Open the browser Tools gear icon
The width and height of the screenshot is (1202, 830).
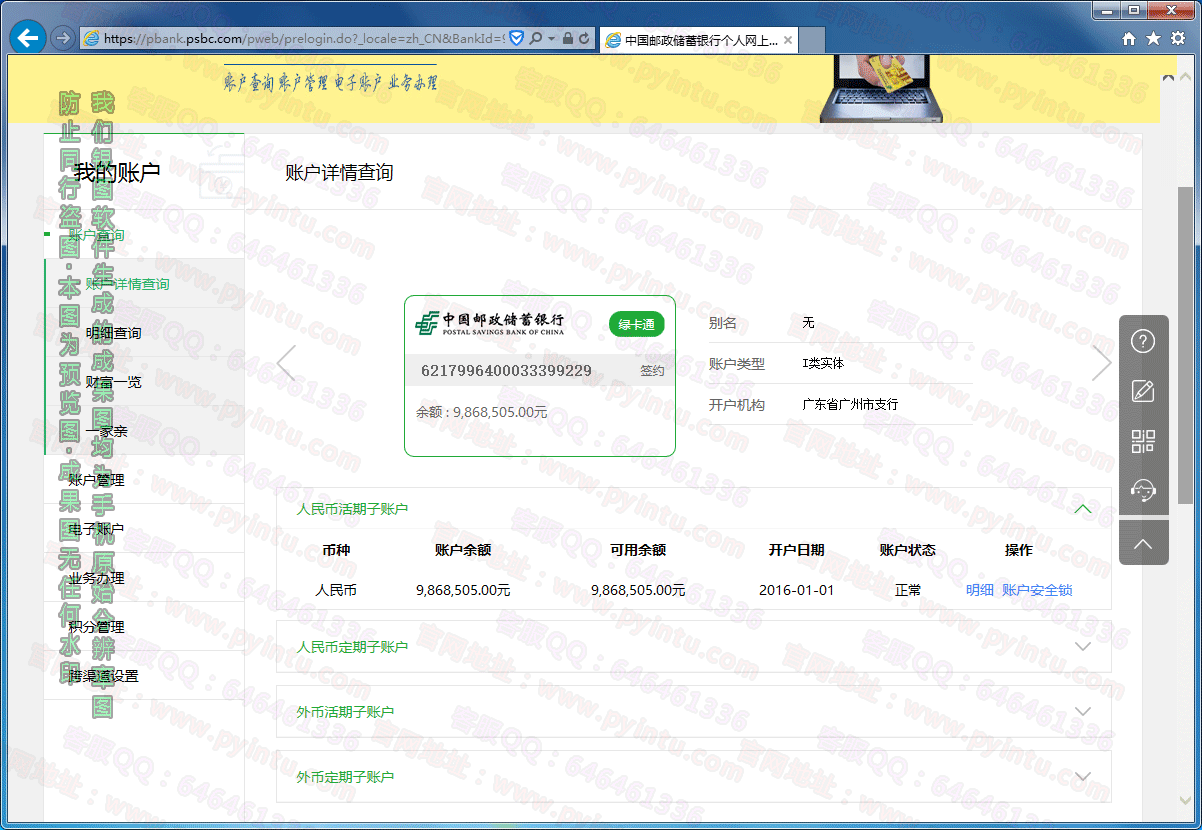coord(1177,39)
